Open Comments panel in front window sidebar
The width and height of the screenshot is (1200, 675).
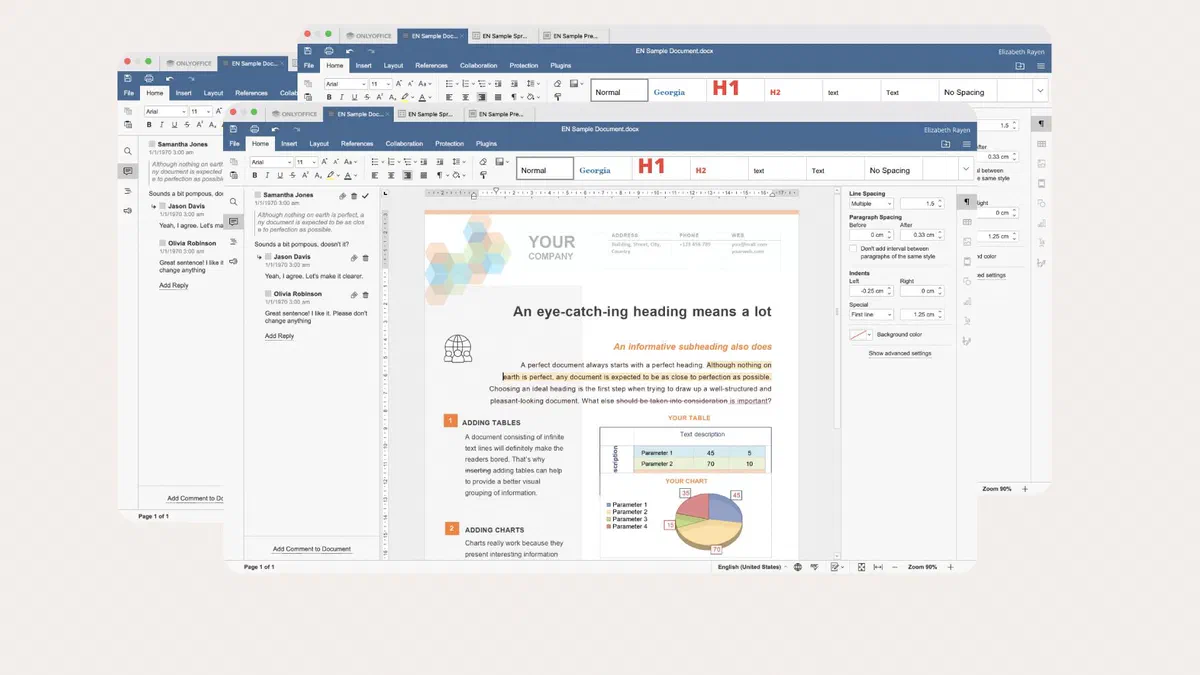[233, 221]
